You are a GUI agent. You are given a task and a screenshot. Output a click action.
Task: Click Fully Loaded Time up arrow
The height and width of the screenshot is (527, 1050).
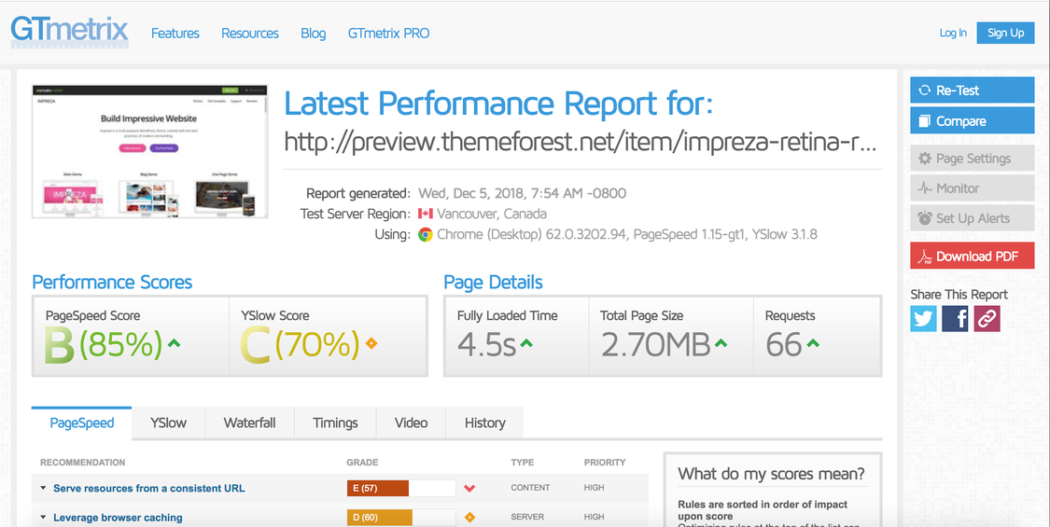526,344
